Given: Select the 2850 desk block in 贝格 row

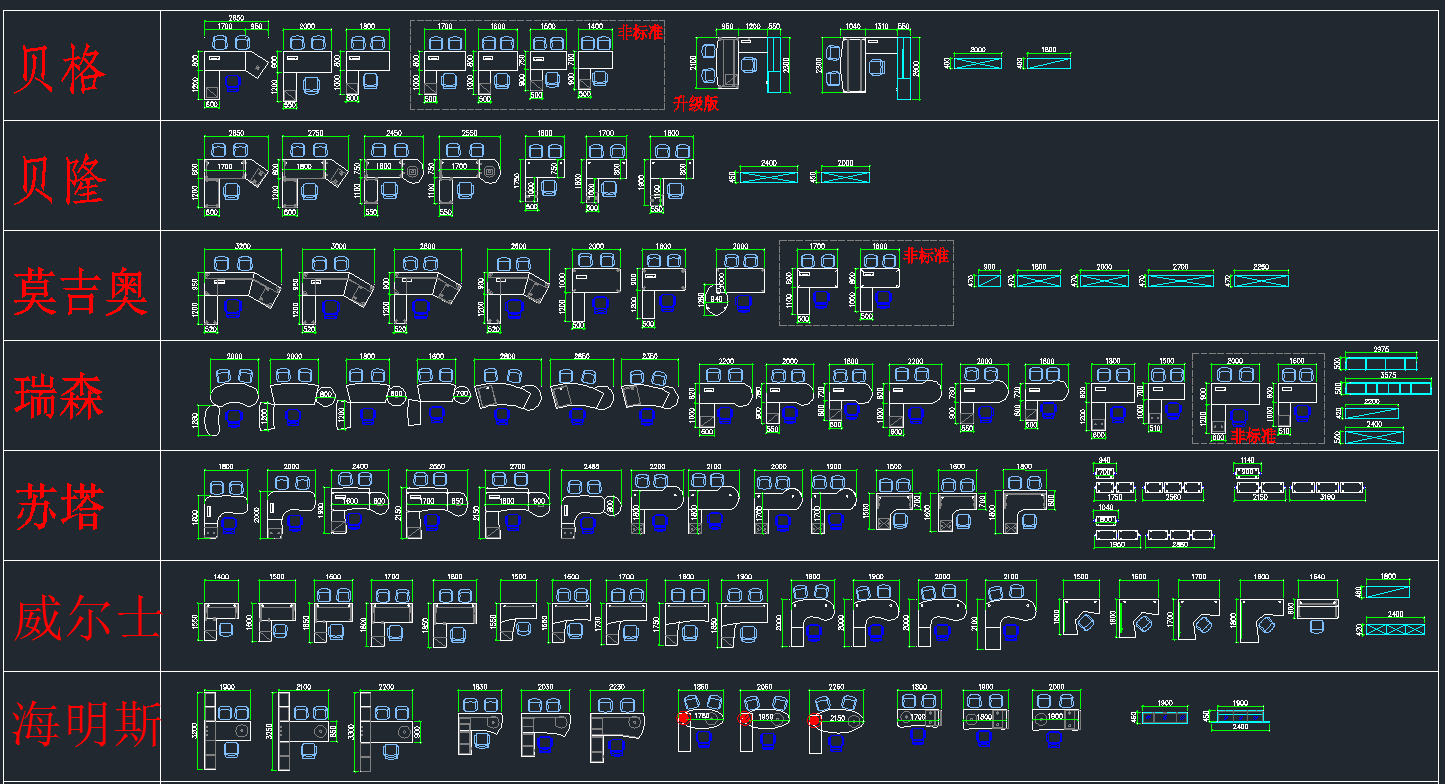Looking at the screenshot, I should pos(236,65).
